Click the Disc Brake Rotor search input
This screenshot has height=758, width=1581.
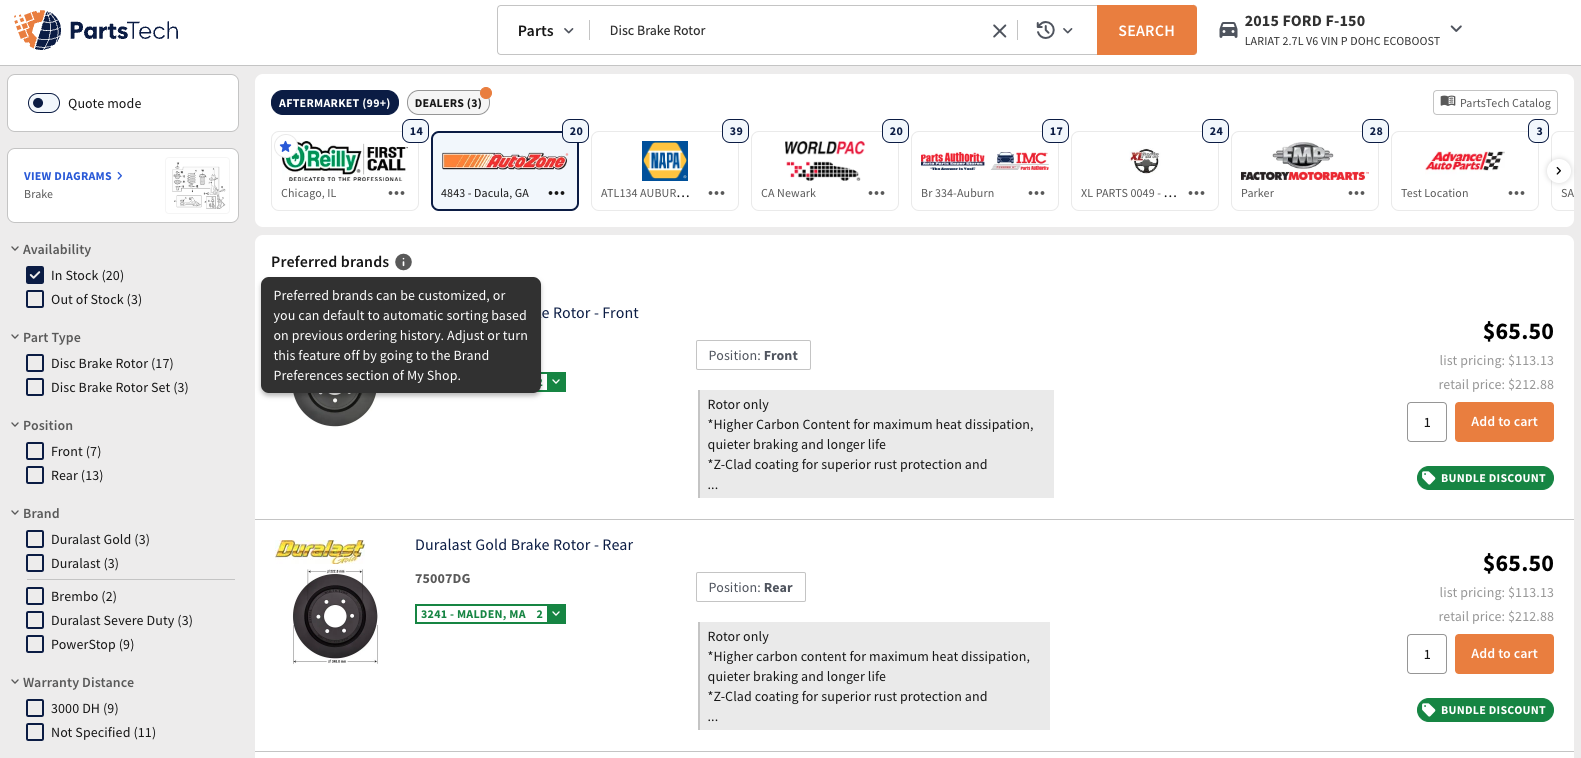(790, 31)
